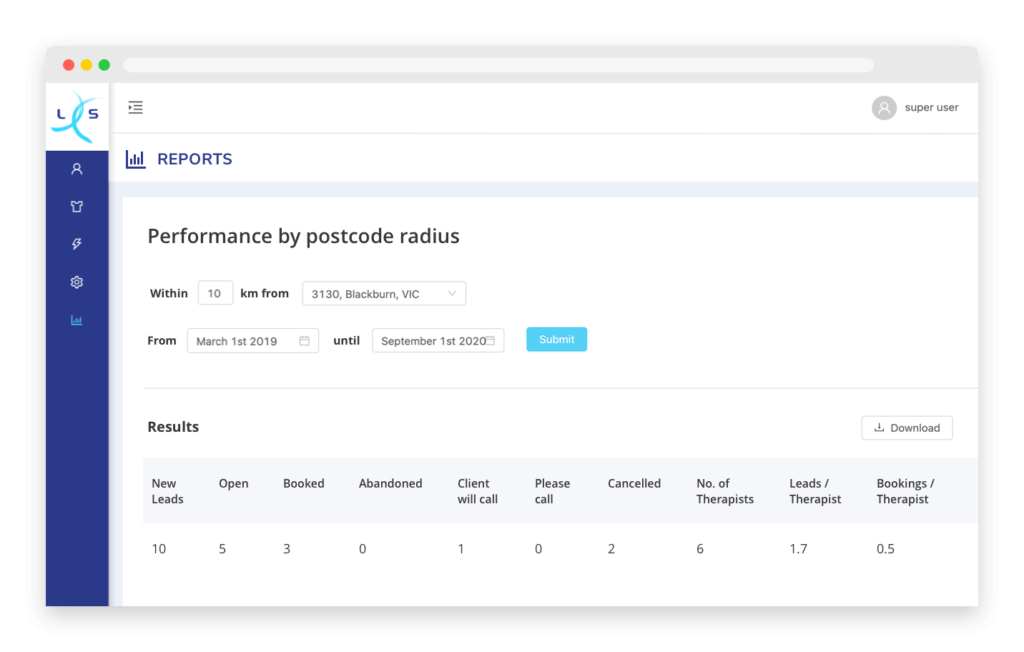Click the No. of Therapists column header
The image size is (1024, 652).
click(725, 491)
